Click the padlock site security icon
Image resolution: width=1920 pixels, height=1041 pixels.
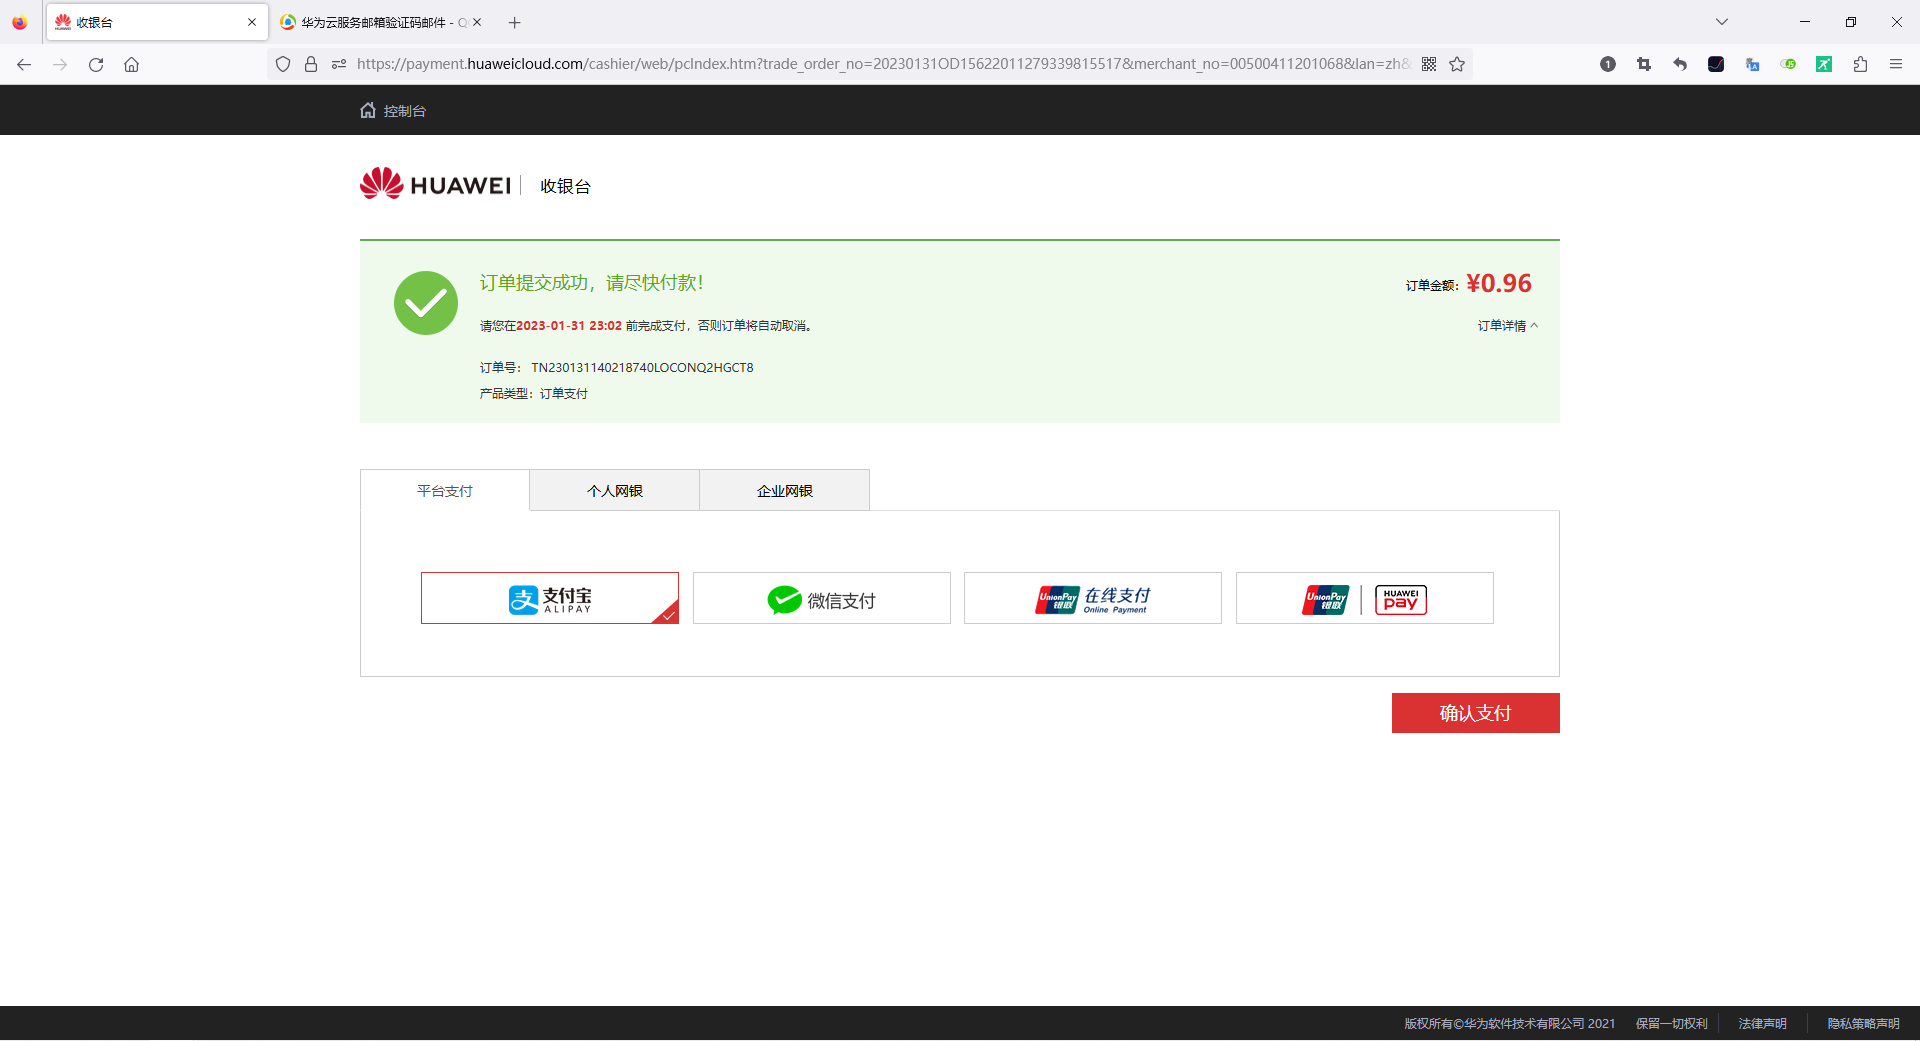(x=311, y=64)
